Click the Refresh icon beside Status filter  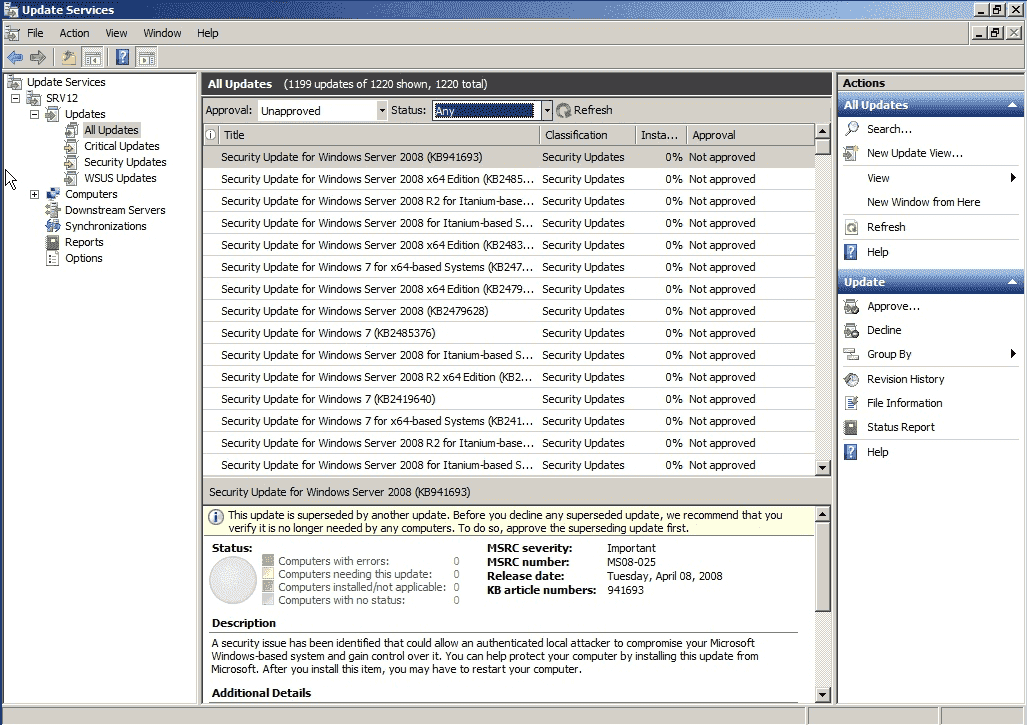(563, 111)
